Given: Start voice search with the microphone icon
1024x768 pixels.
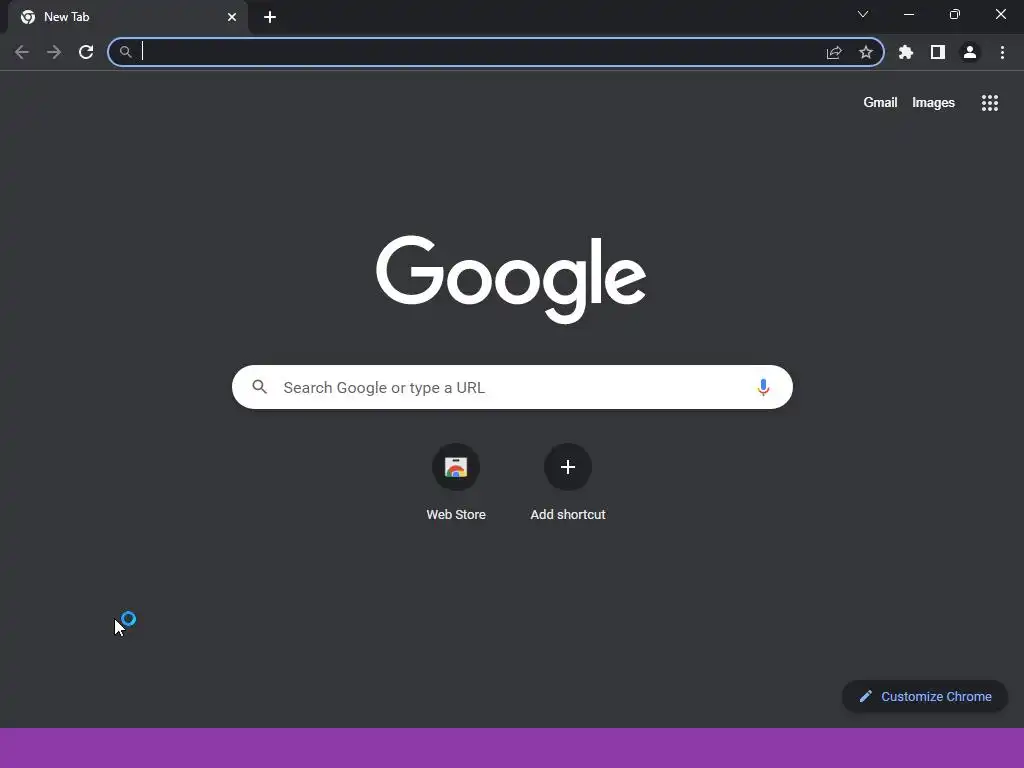Looking at the screenshot, I should [763, 387].
